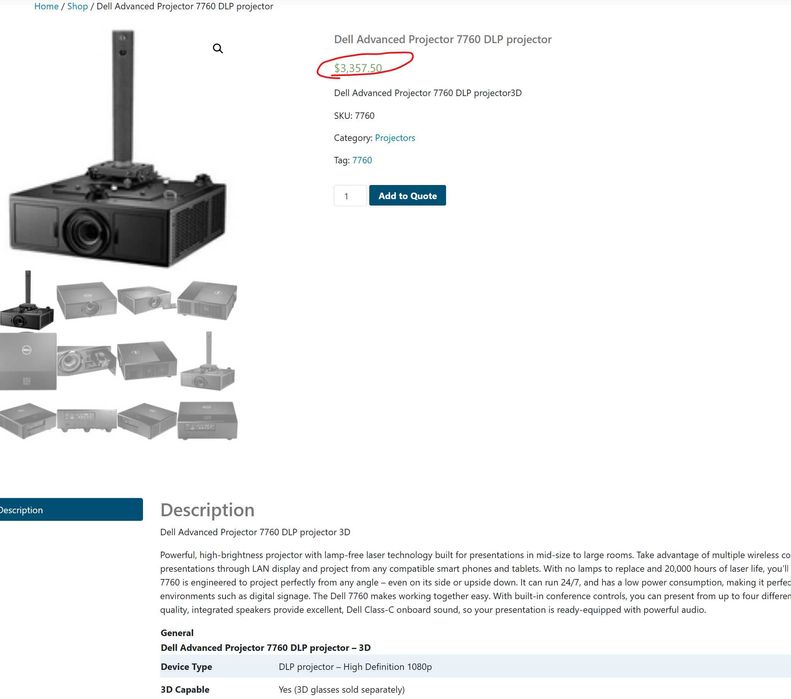Click the General table heading

click(177, 632)
